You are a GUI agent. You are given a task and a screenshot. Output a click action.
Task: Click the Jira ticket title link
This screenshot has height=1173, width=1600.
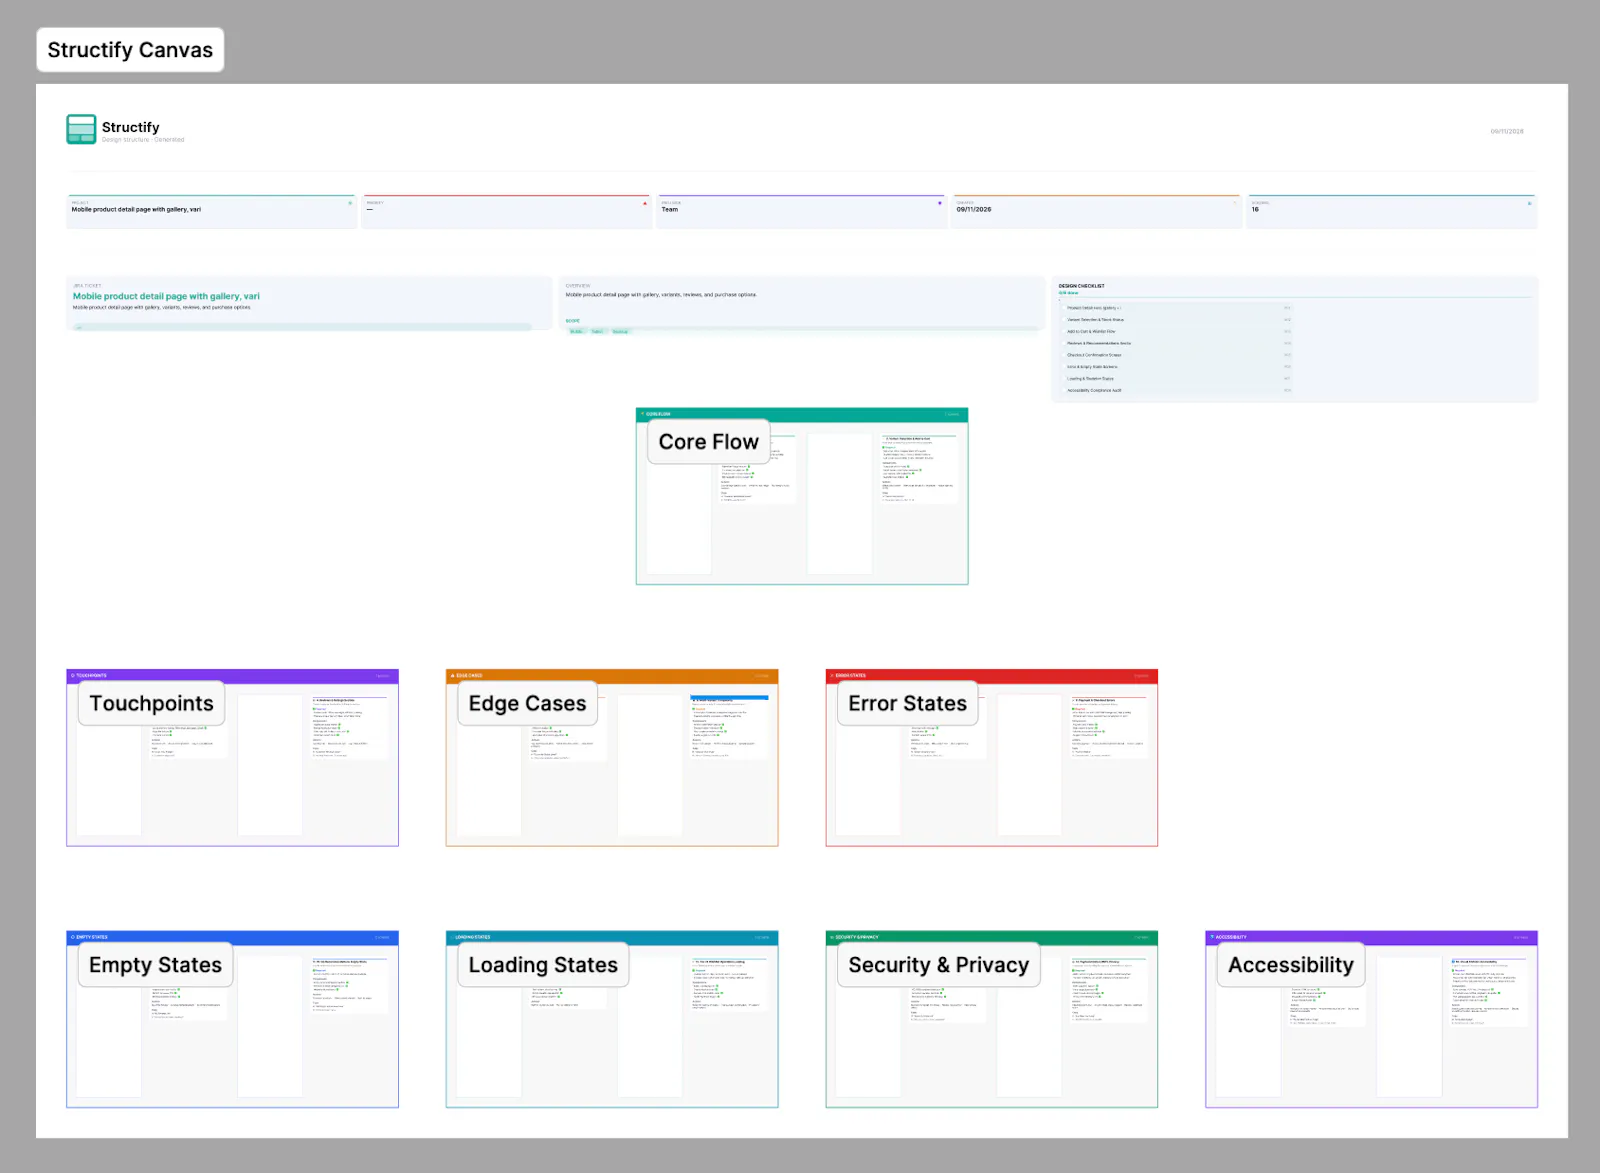[166, 296]
